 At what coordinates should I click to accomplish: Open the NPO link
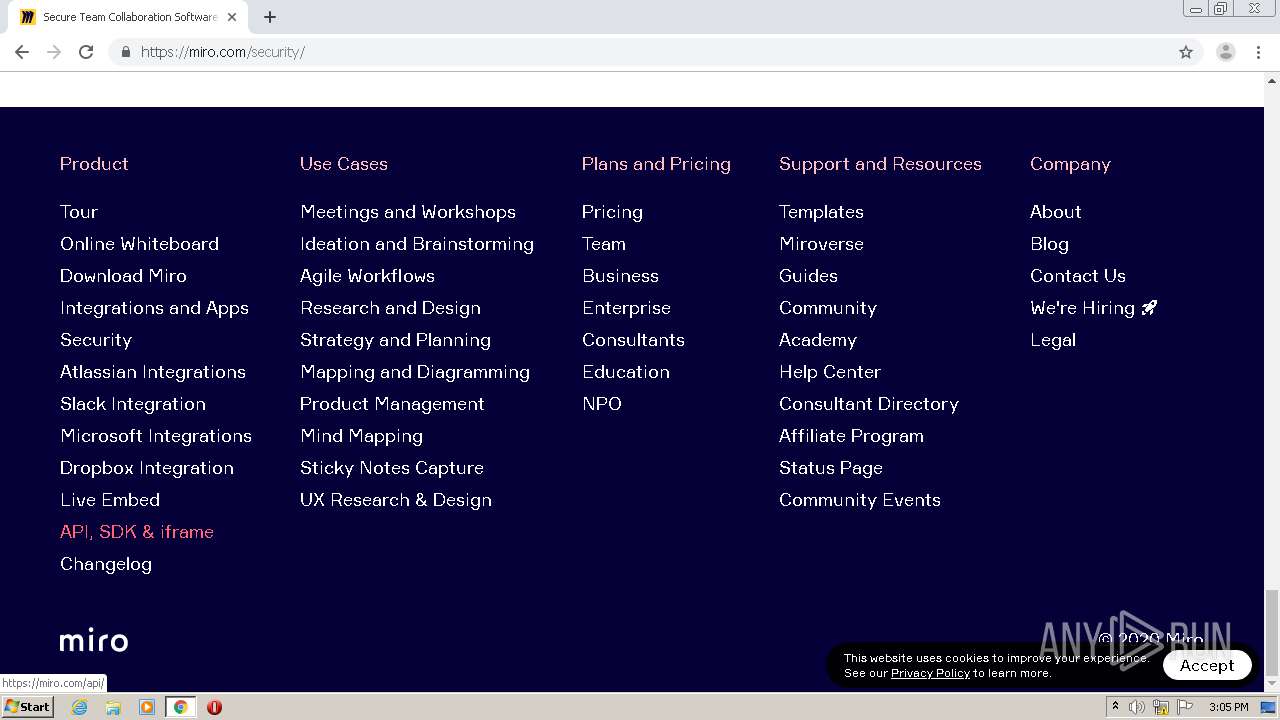click(602, 404)
